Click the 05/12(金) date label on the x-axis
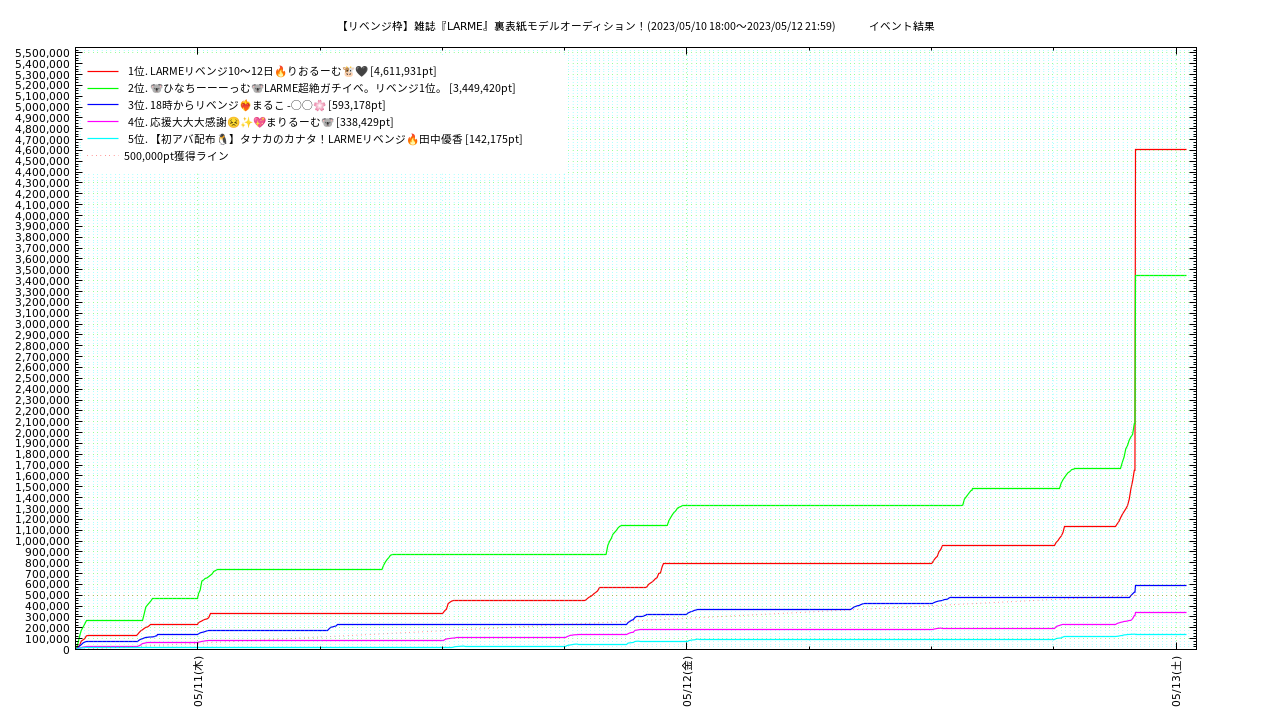The height and width of the screenshot is (720, 1280). [x=687, y=682]
